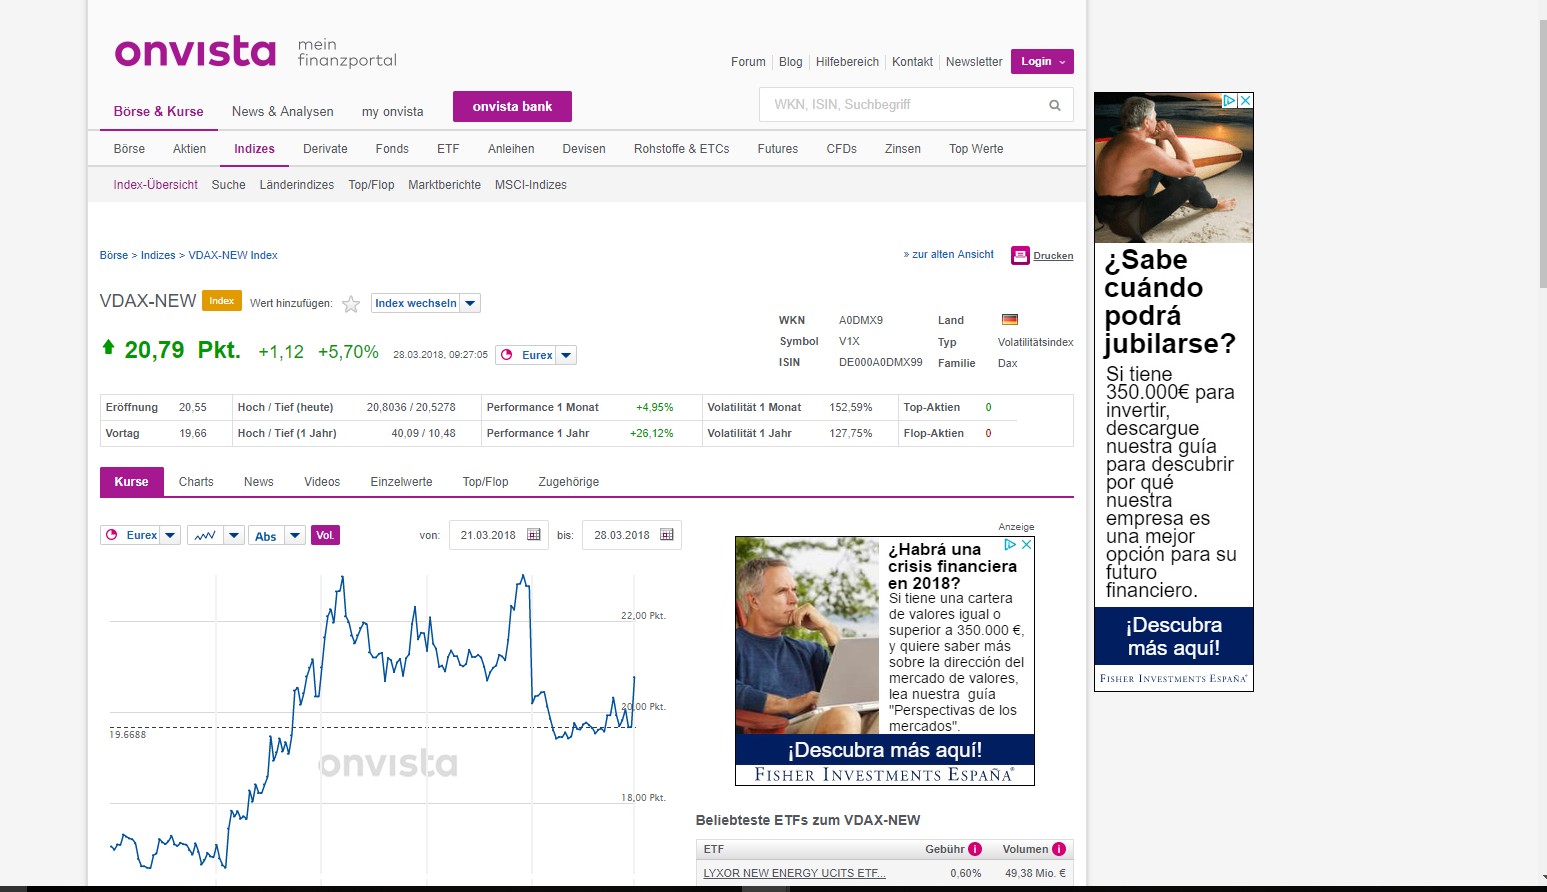Click the Indizes breadcrumb link
Viewport: 1547px width, 892px height.
coord(158,255)
